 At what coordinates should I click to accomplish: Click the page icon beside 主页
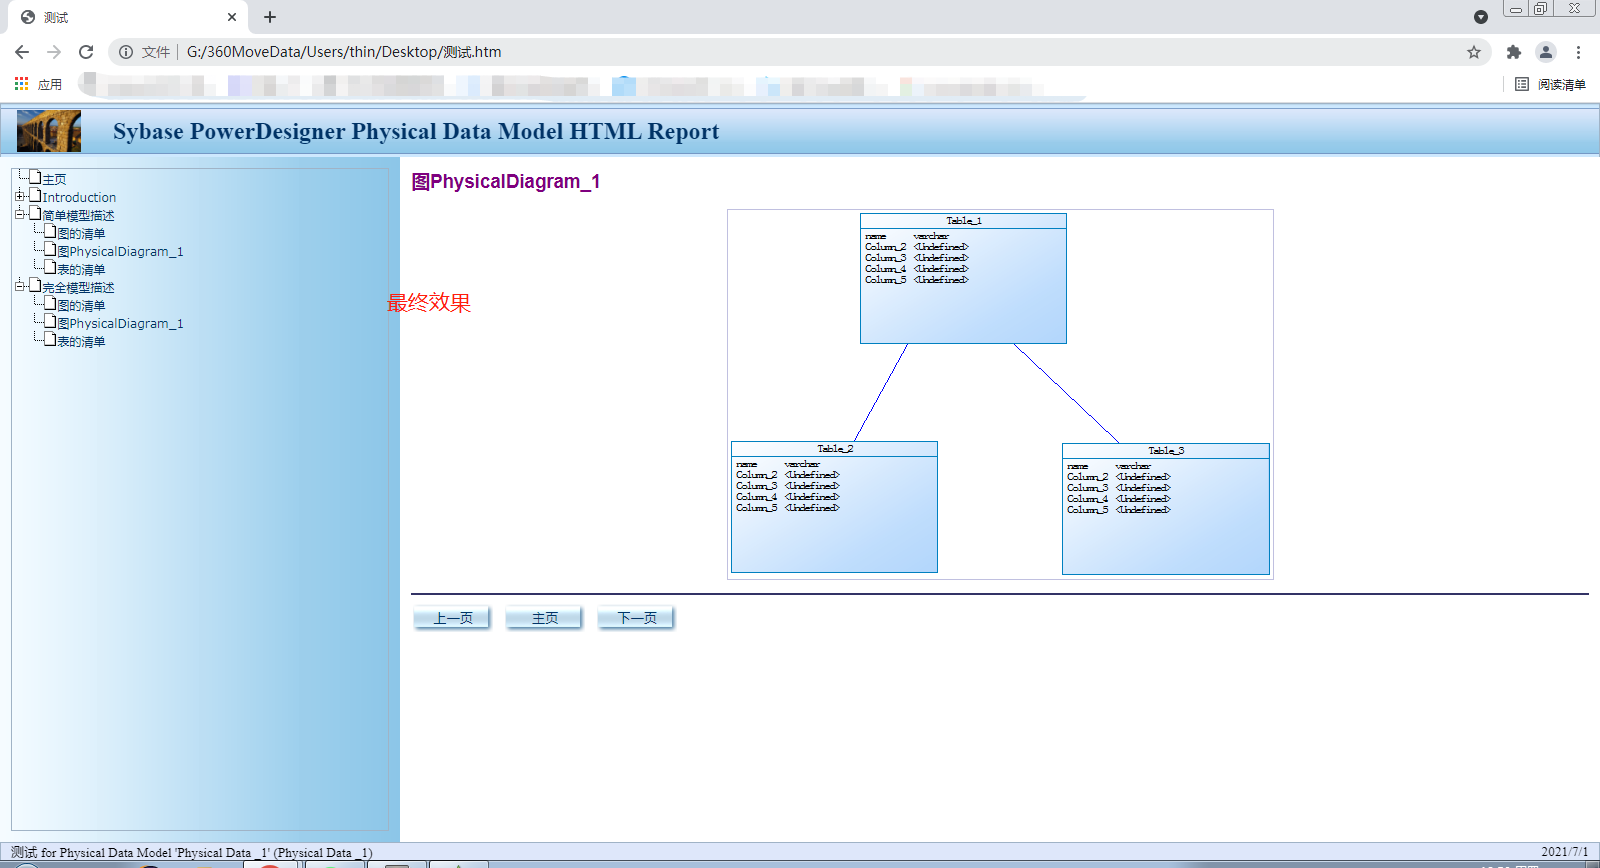click(35, 177)
